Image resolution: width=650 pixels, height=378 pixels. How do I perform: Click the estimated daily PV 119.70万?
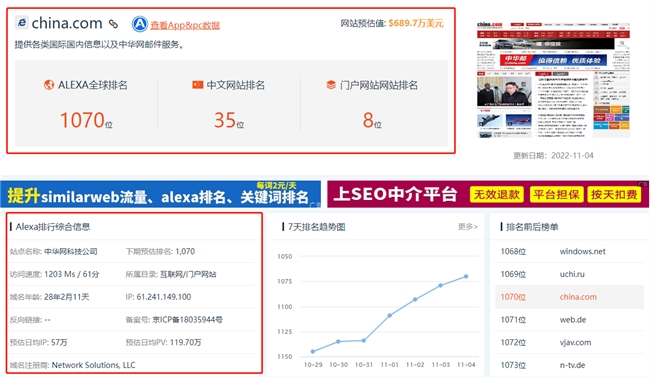(x=185, y=343)
